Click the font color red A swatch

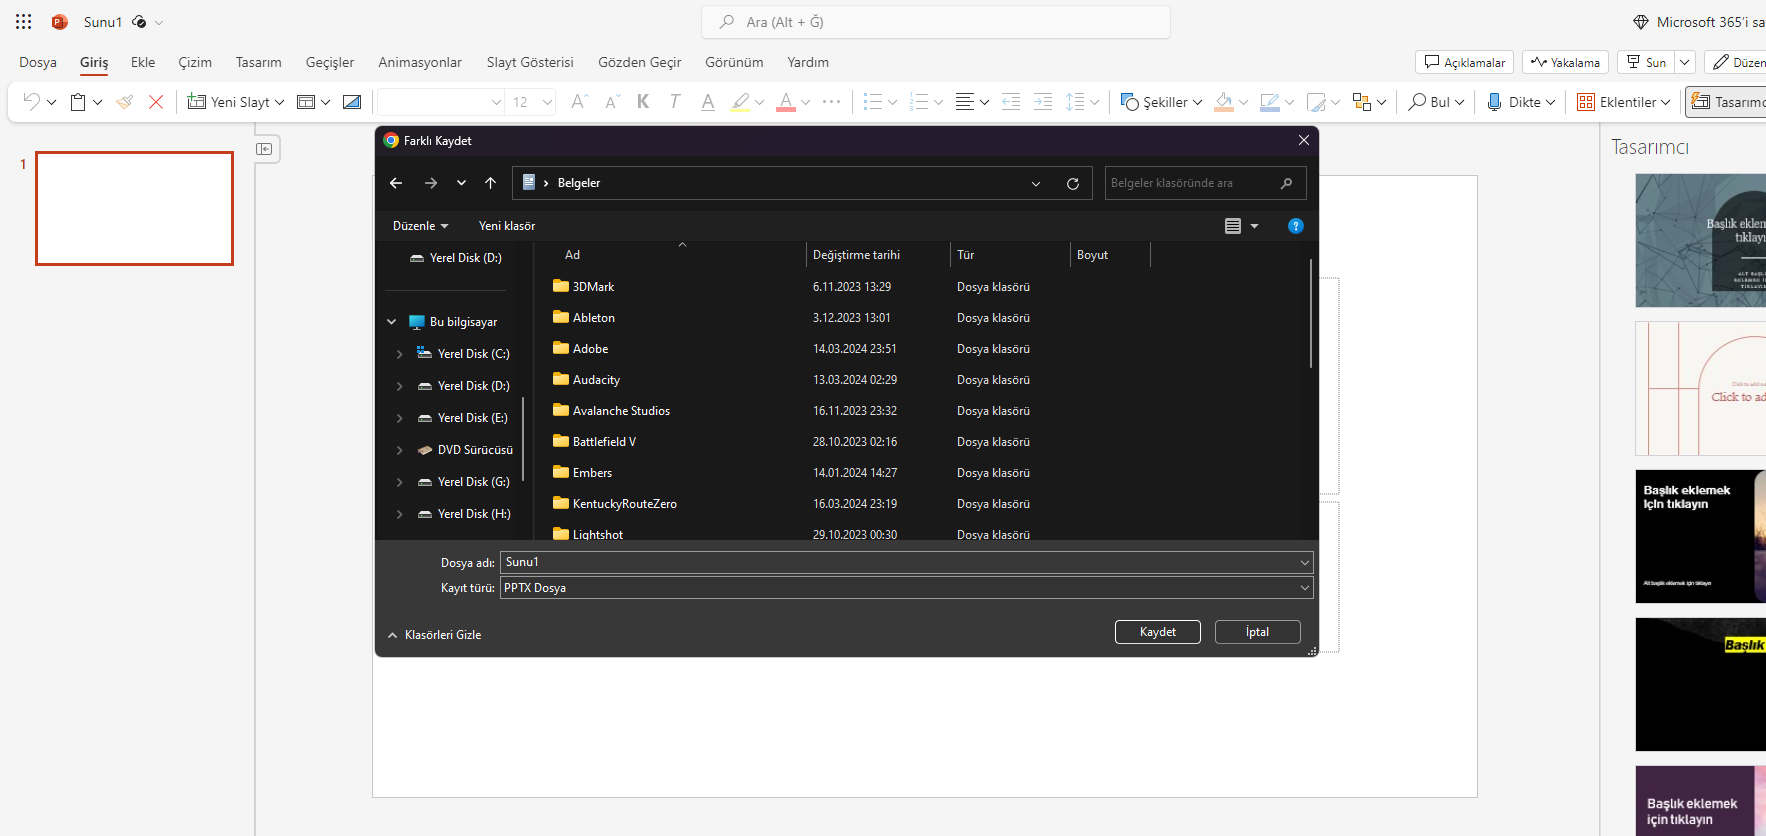coord(786,102)
